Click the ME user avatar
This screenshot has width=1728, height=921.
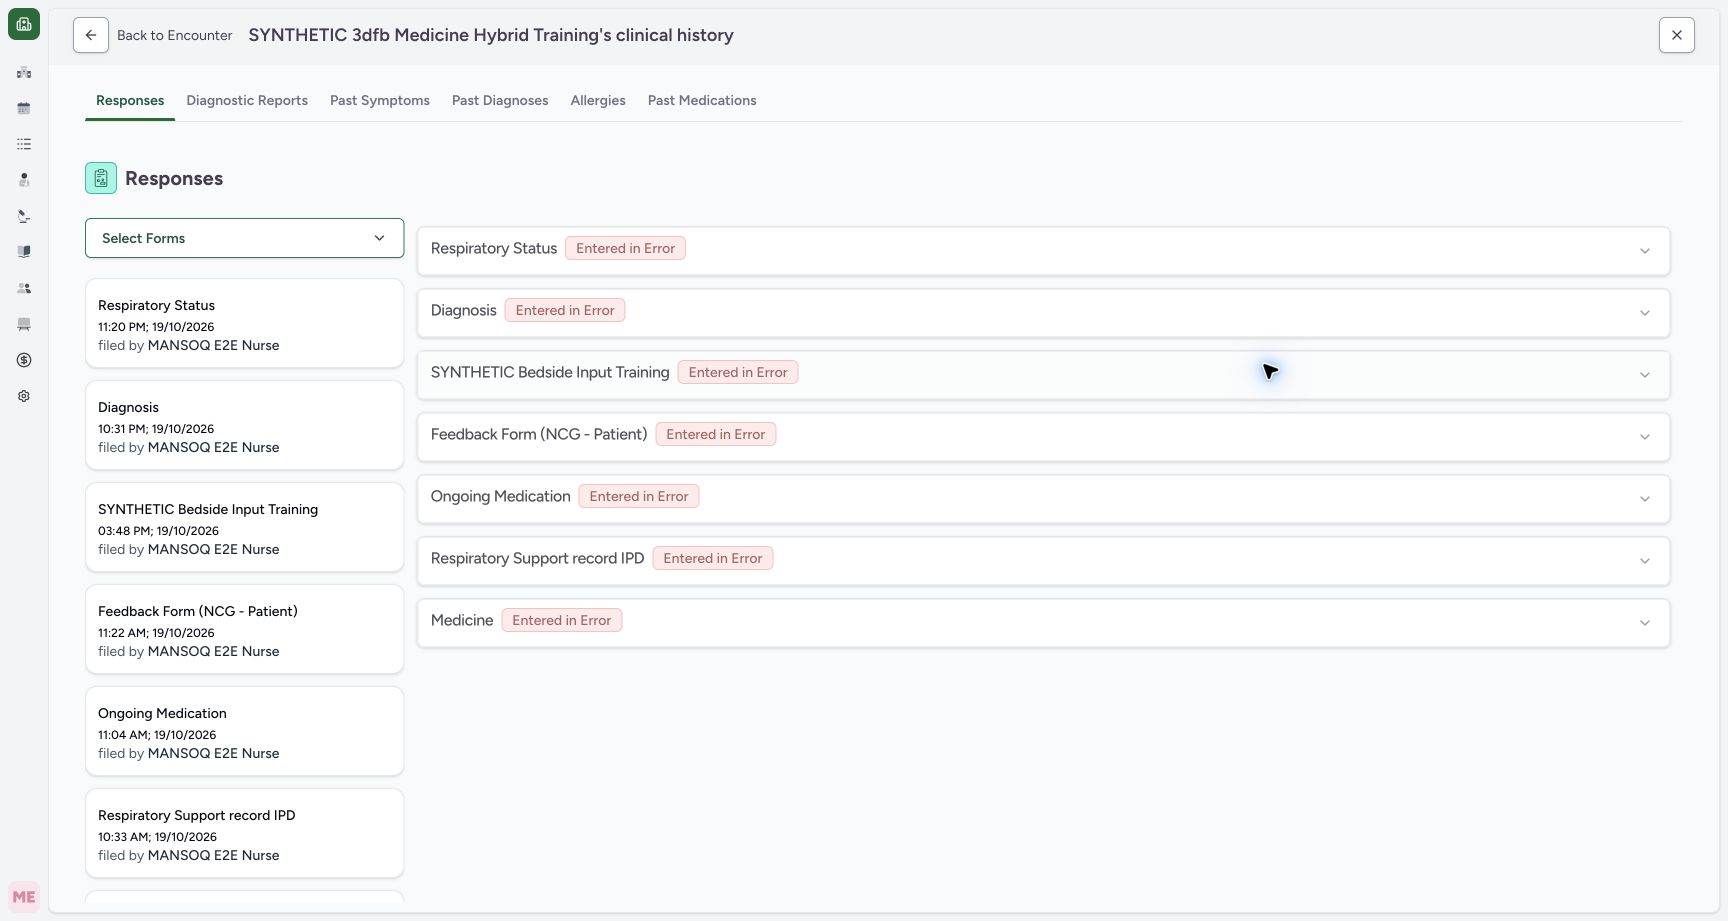coord(24,897)
